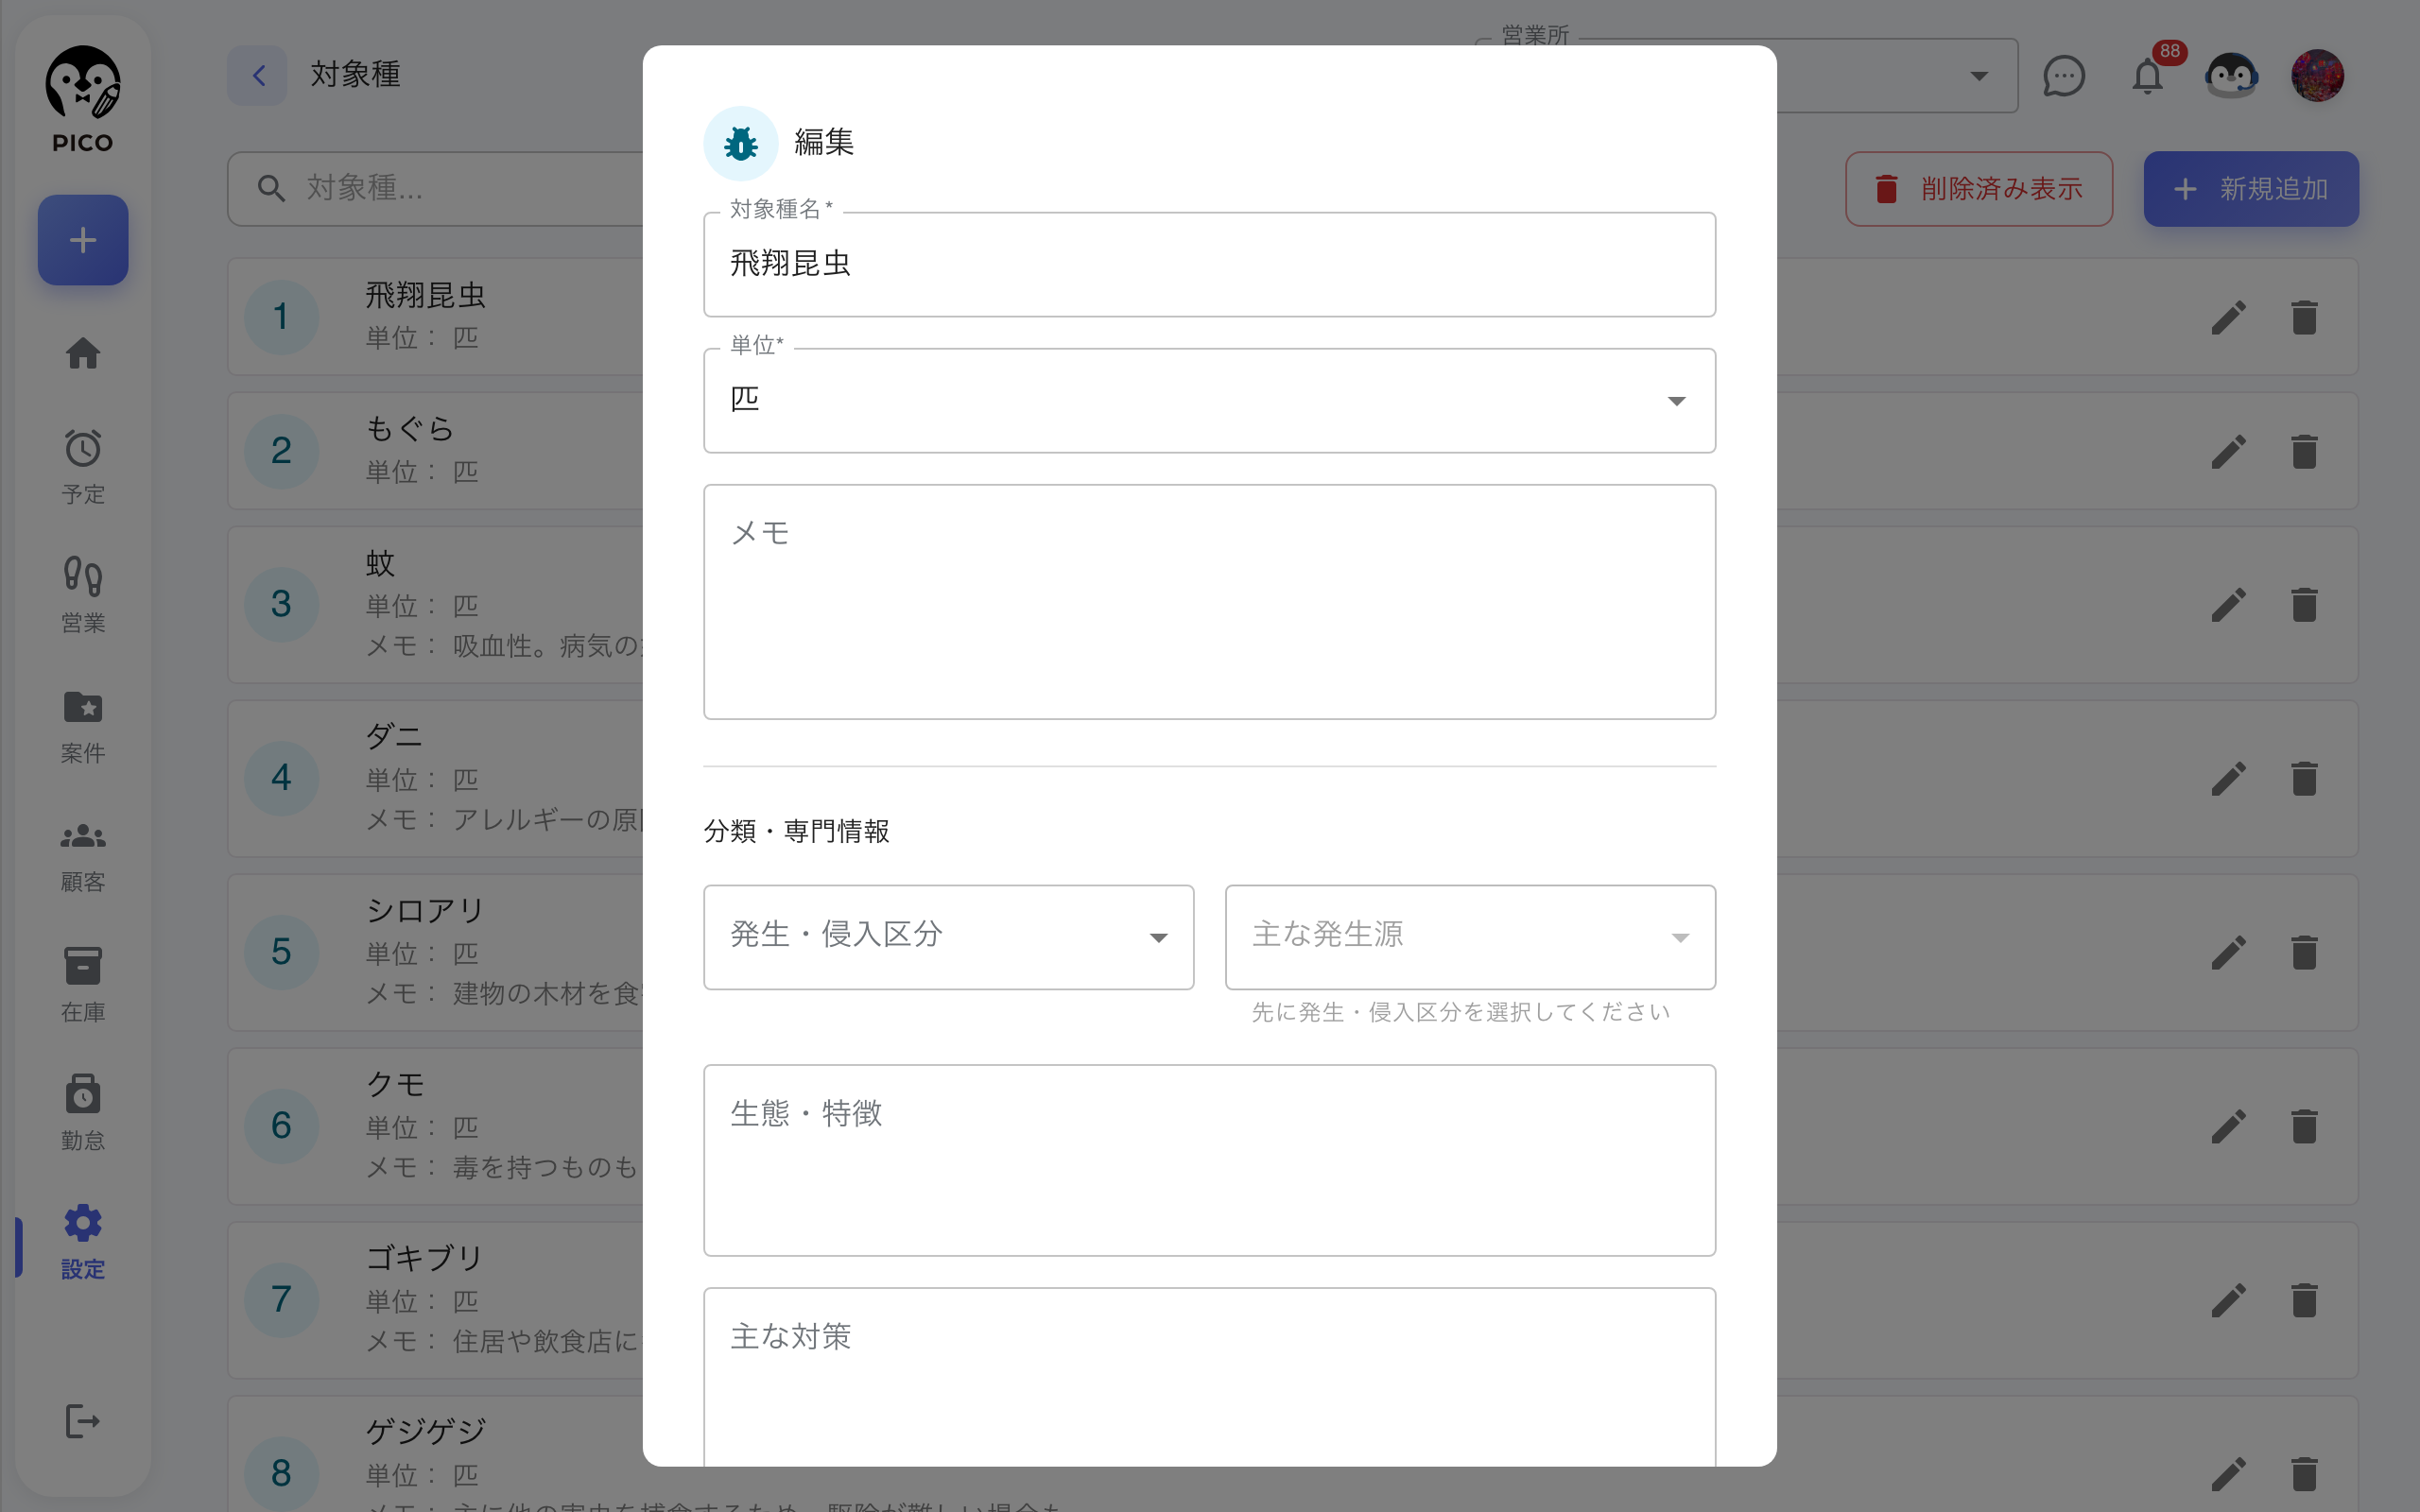Delete the ダニ row with trash icon

[2305, 779]
